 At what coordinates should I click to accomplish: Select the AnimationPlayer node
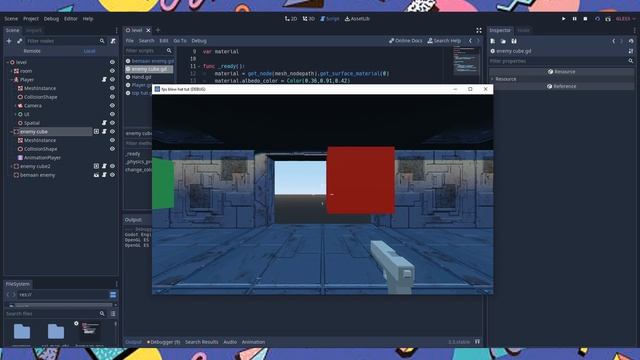(x=42, y=158)
